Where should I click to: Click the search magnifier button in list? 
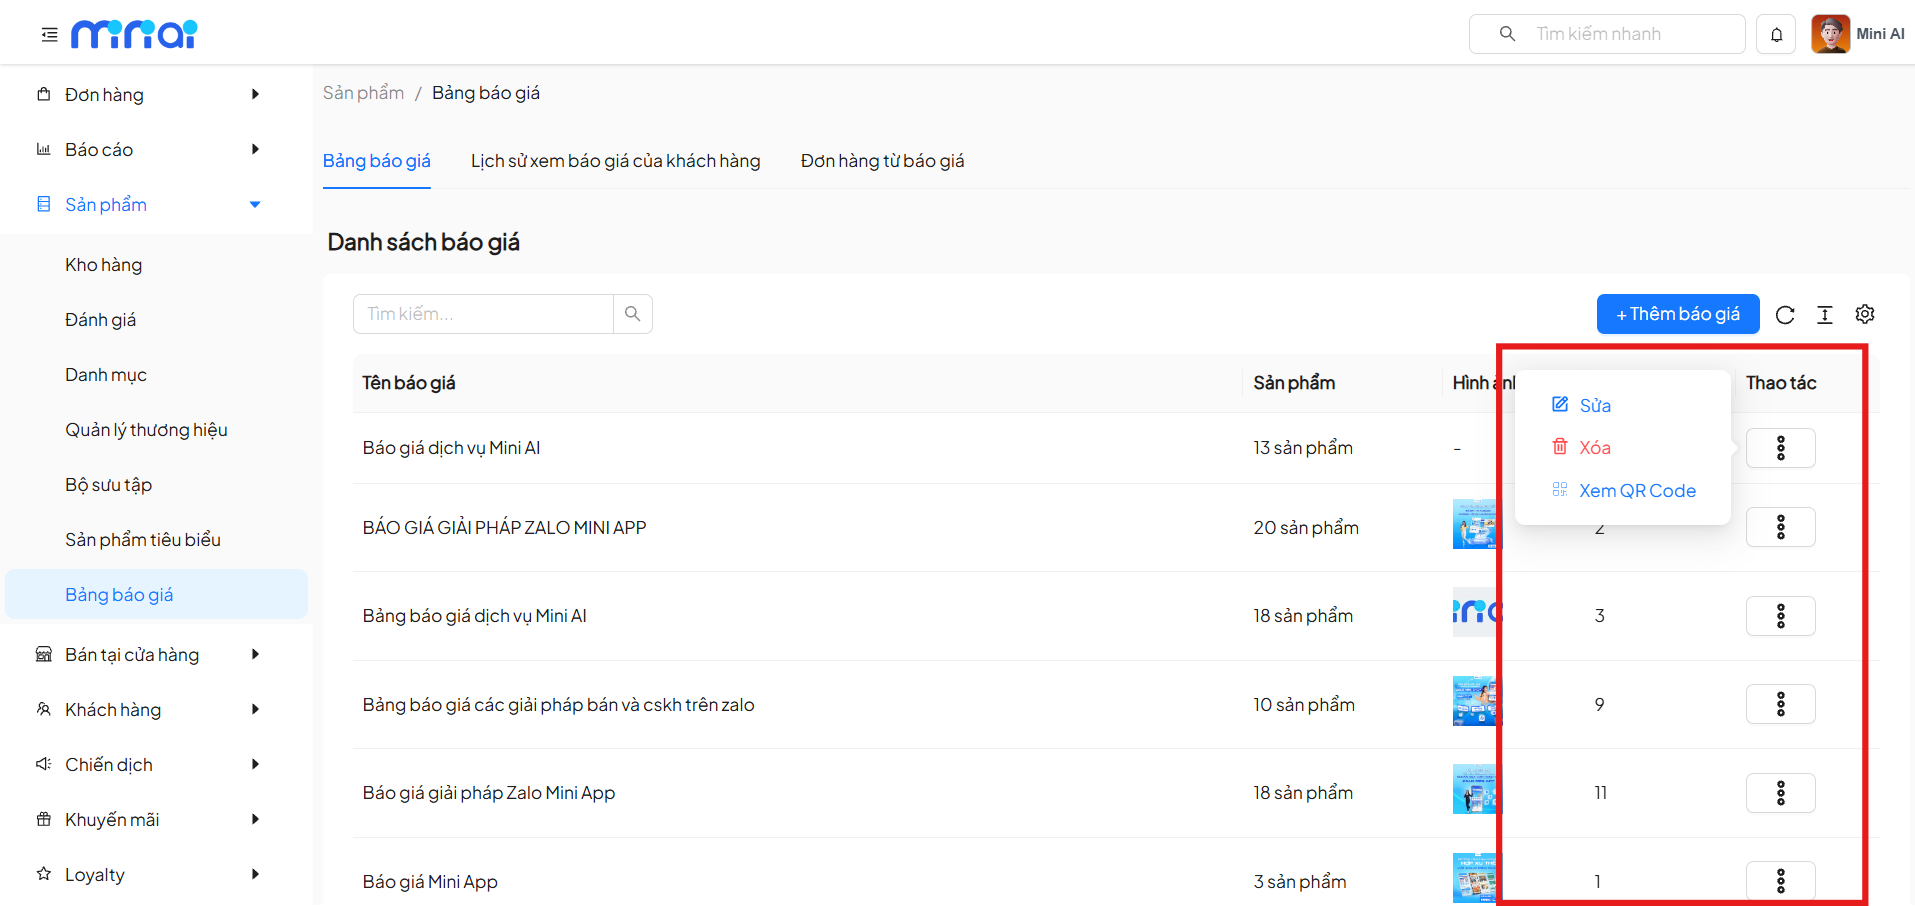point(632,314)
